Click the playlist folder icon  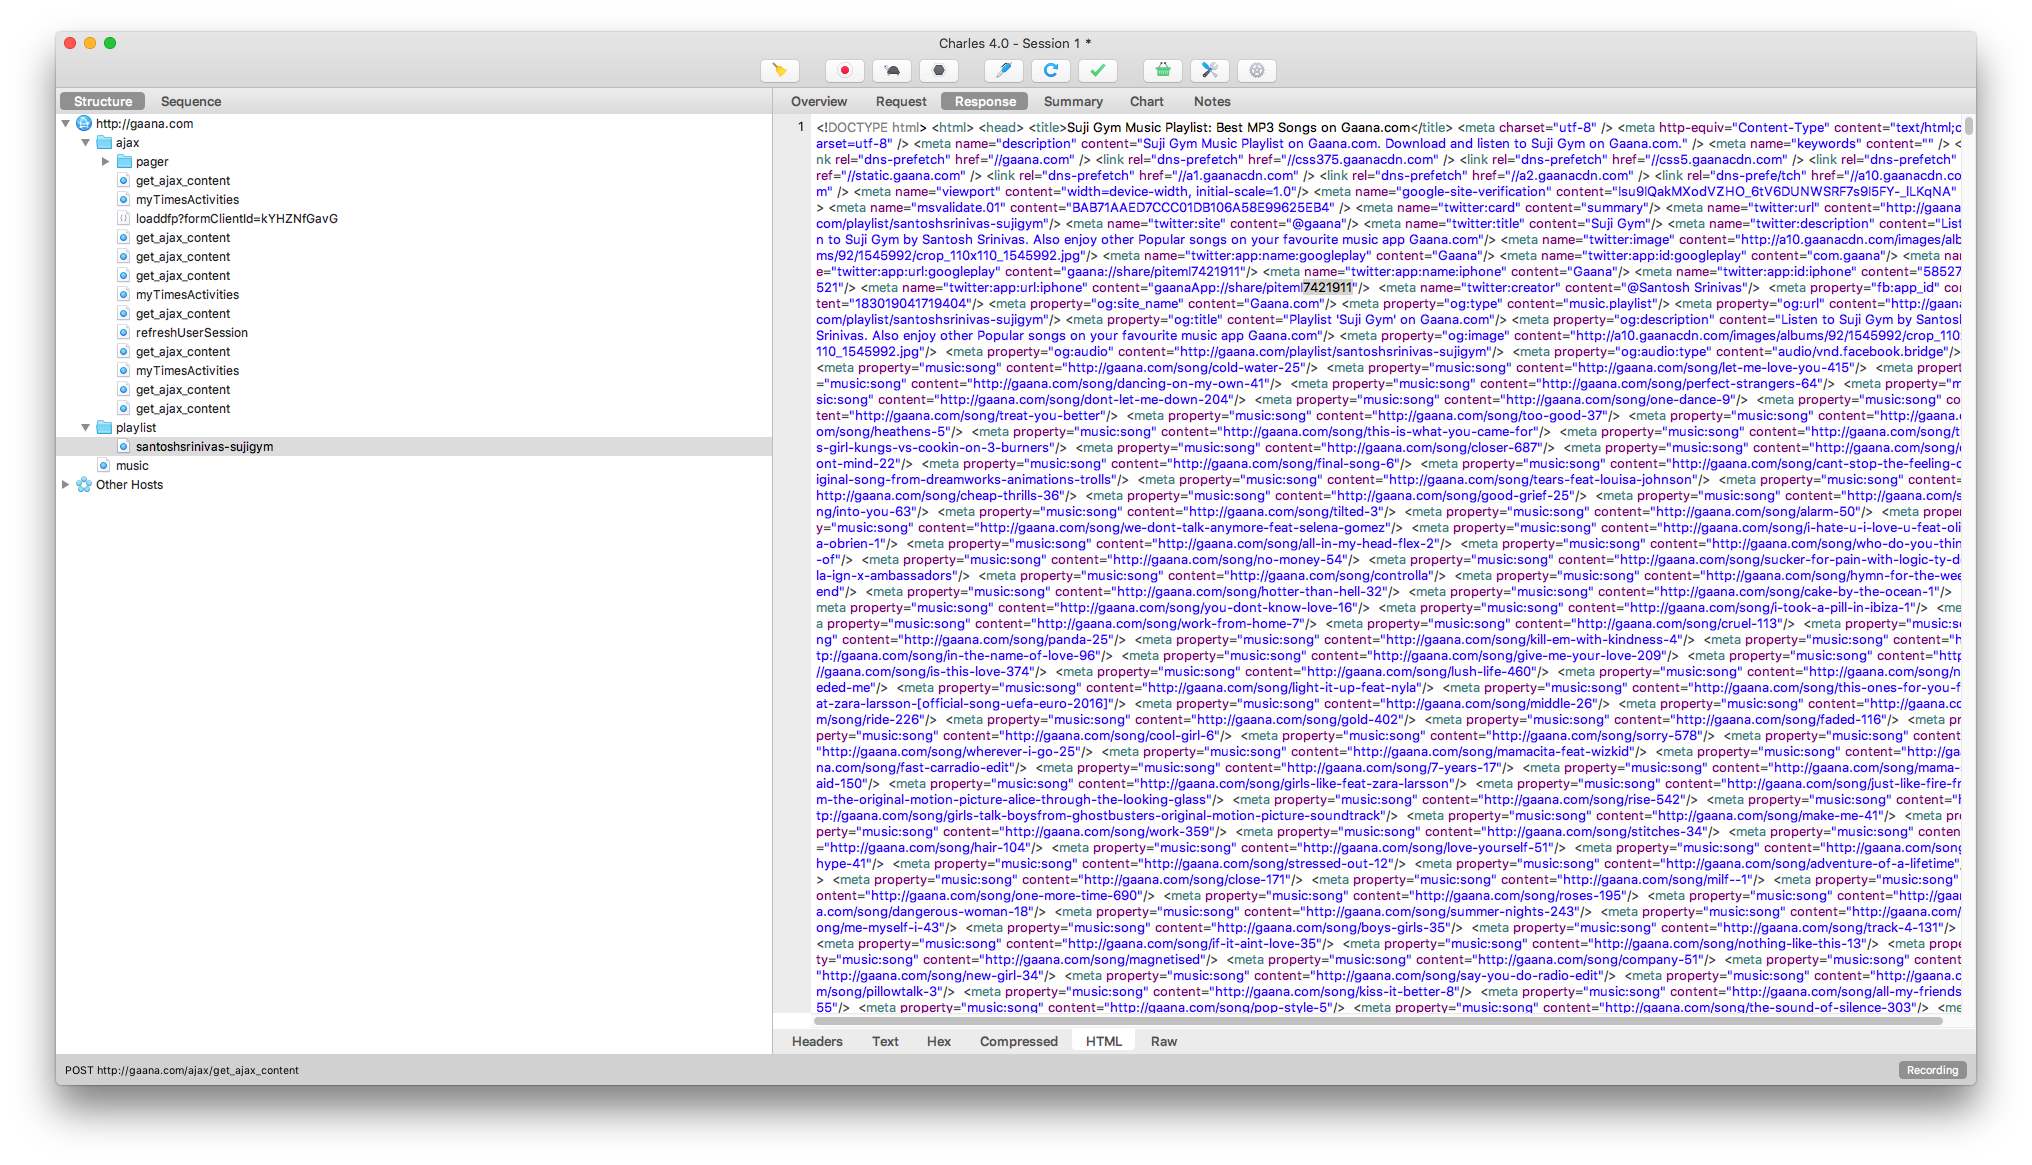coord(104,428)
